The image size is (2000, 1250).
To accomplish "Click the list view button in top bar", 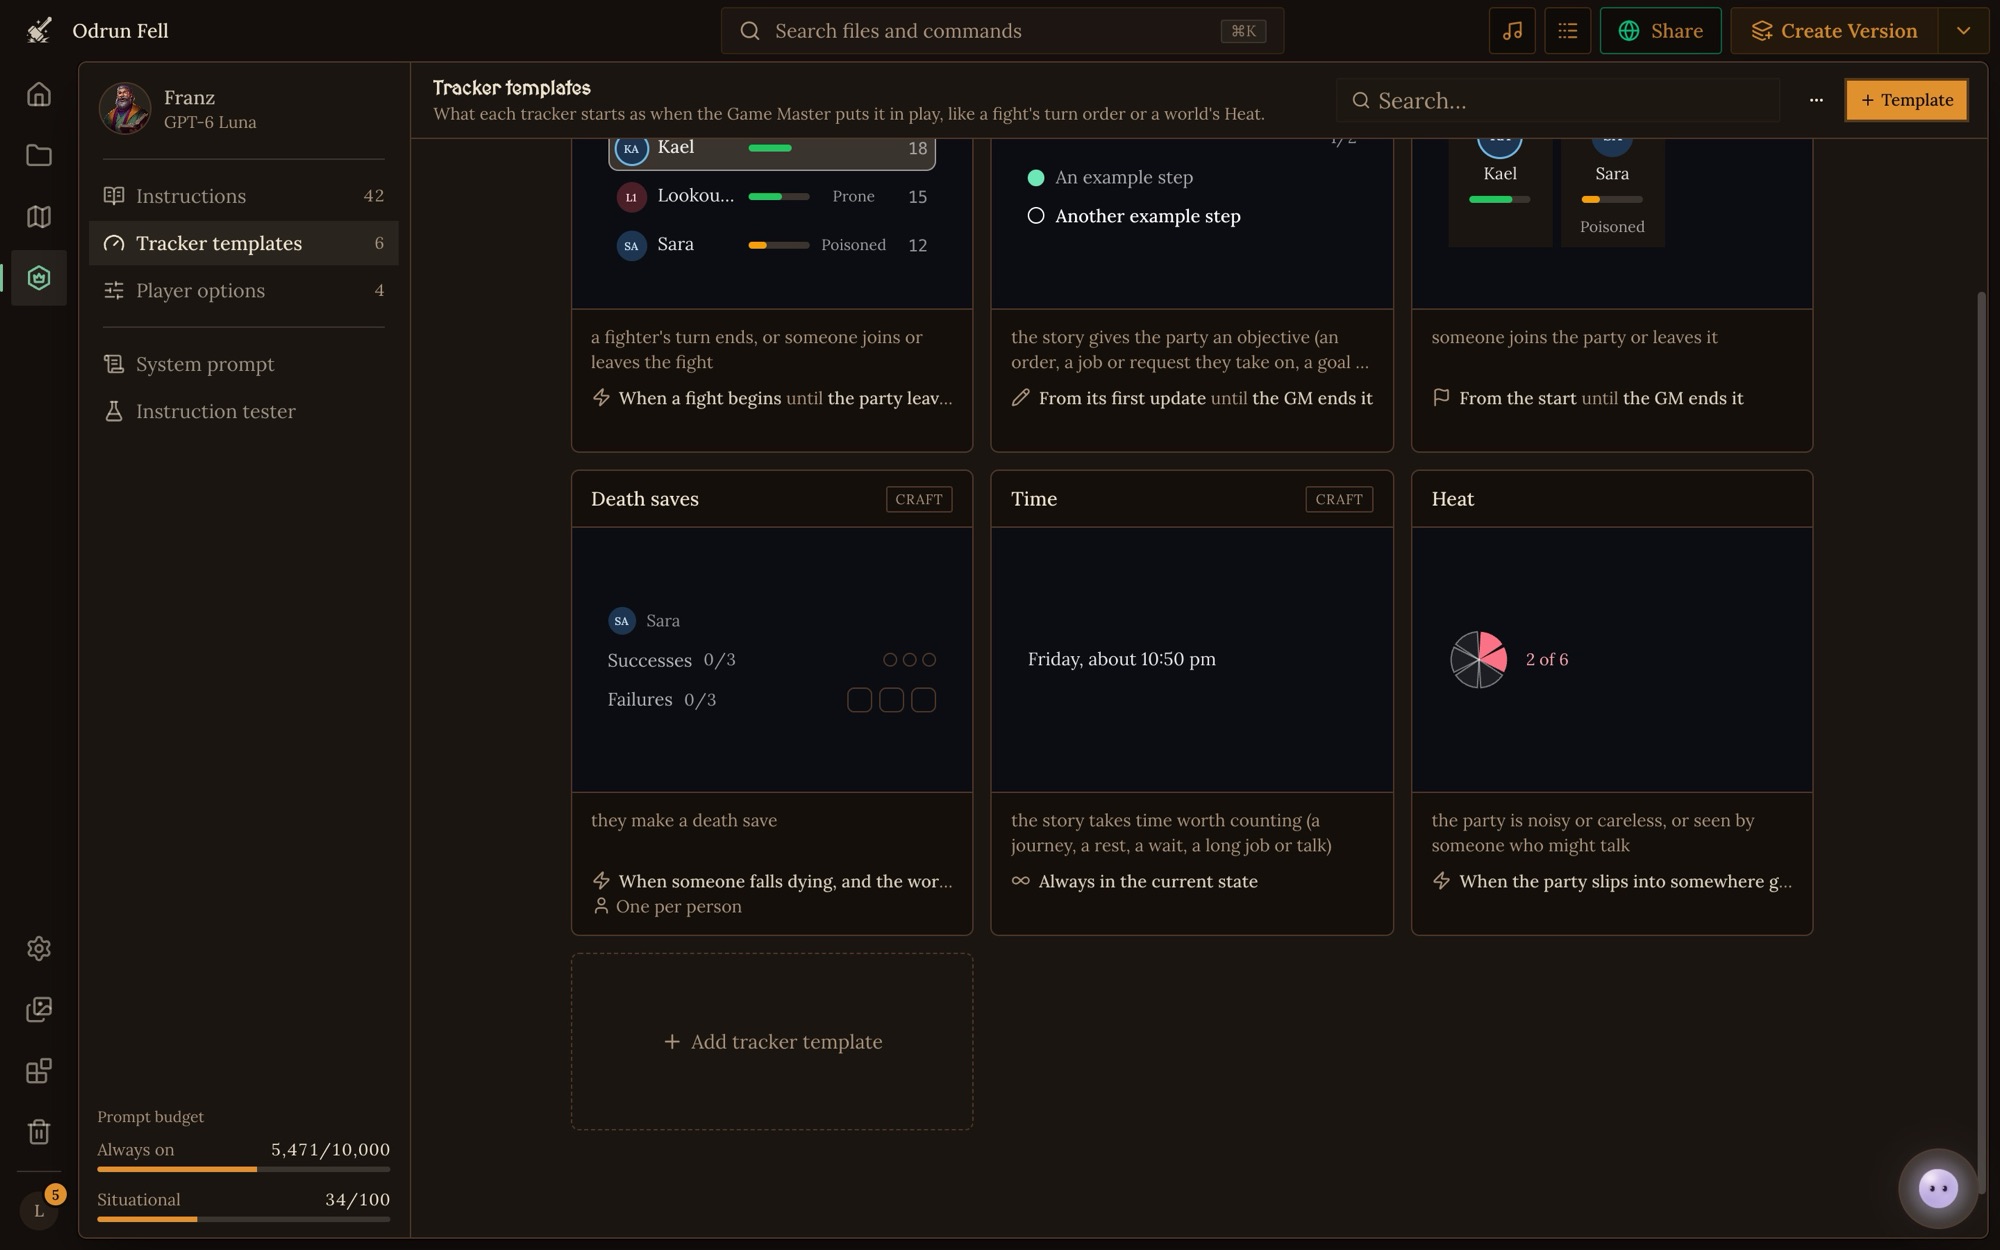I will [1567, 31].
